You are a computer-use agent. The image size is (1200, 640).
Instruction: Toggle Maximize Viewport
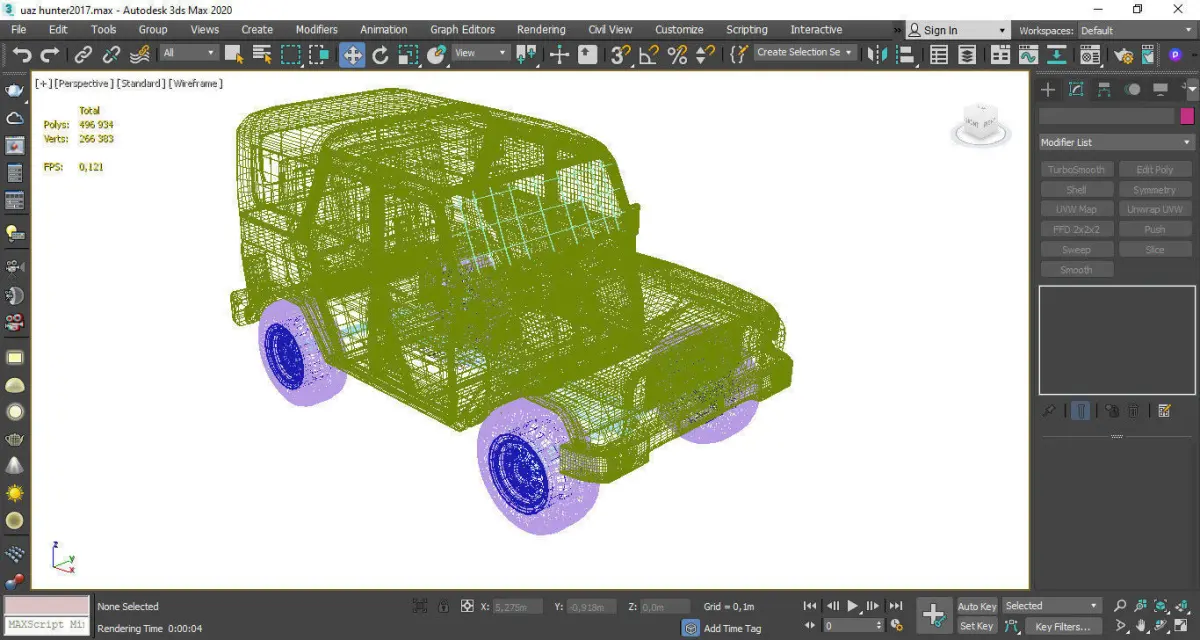[x=1182, y=626]
